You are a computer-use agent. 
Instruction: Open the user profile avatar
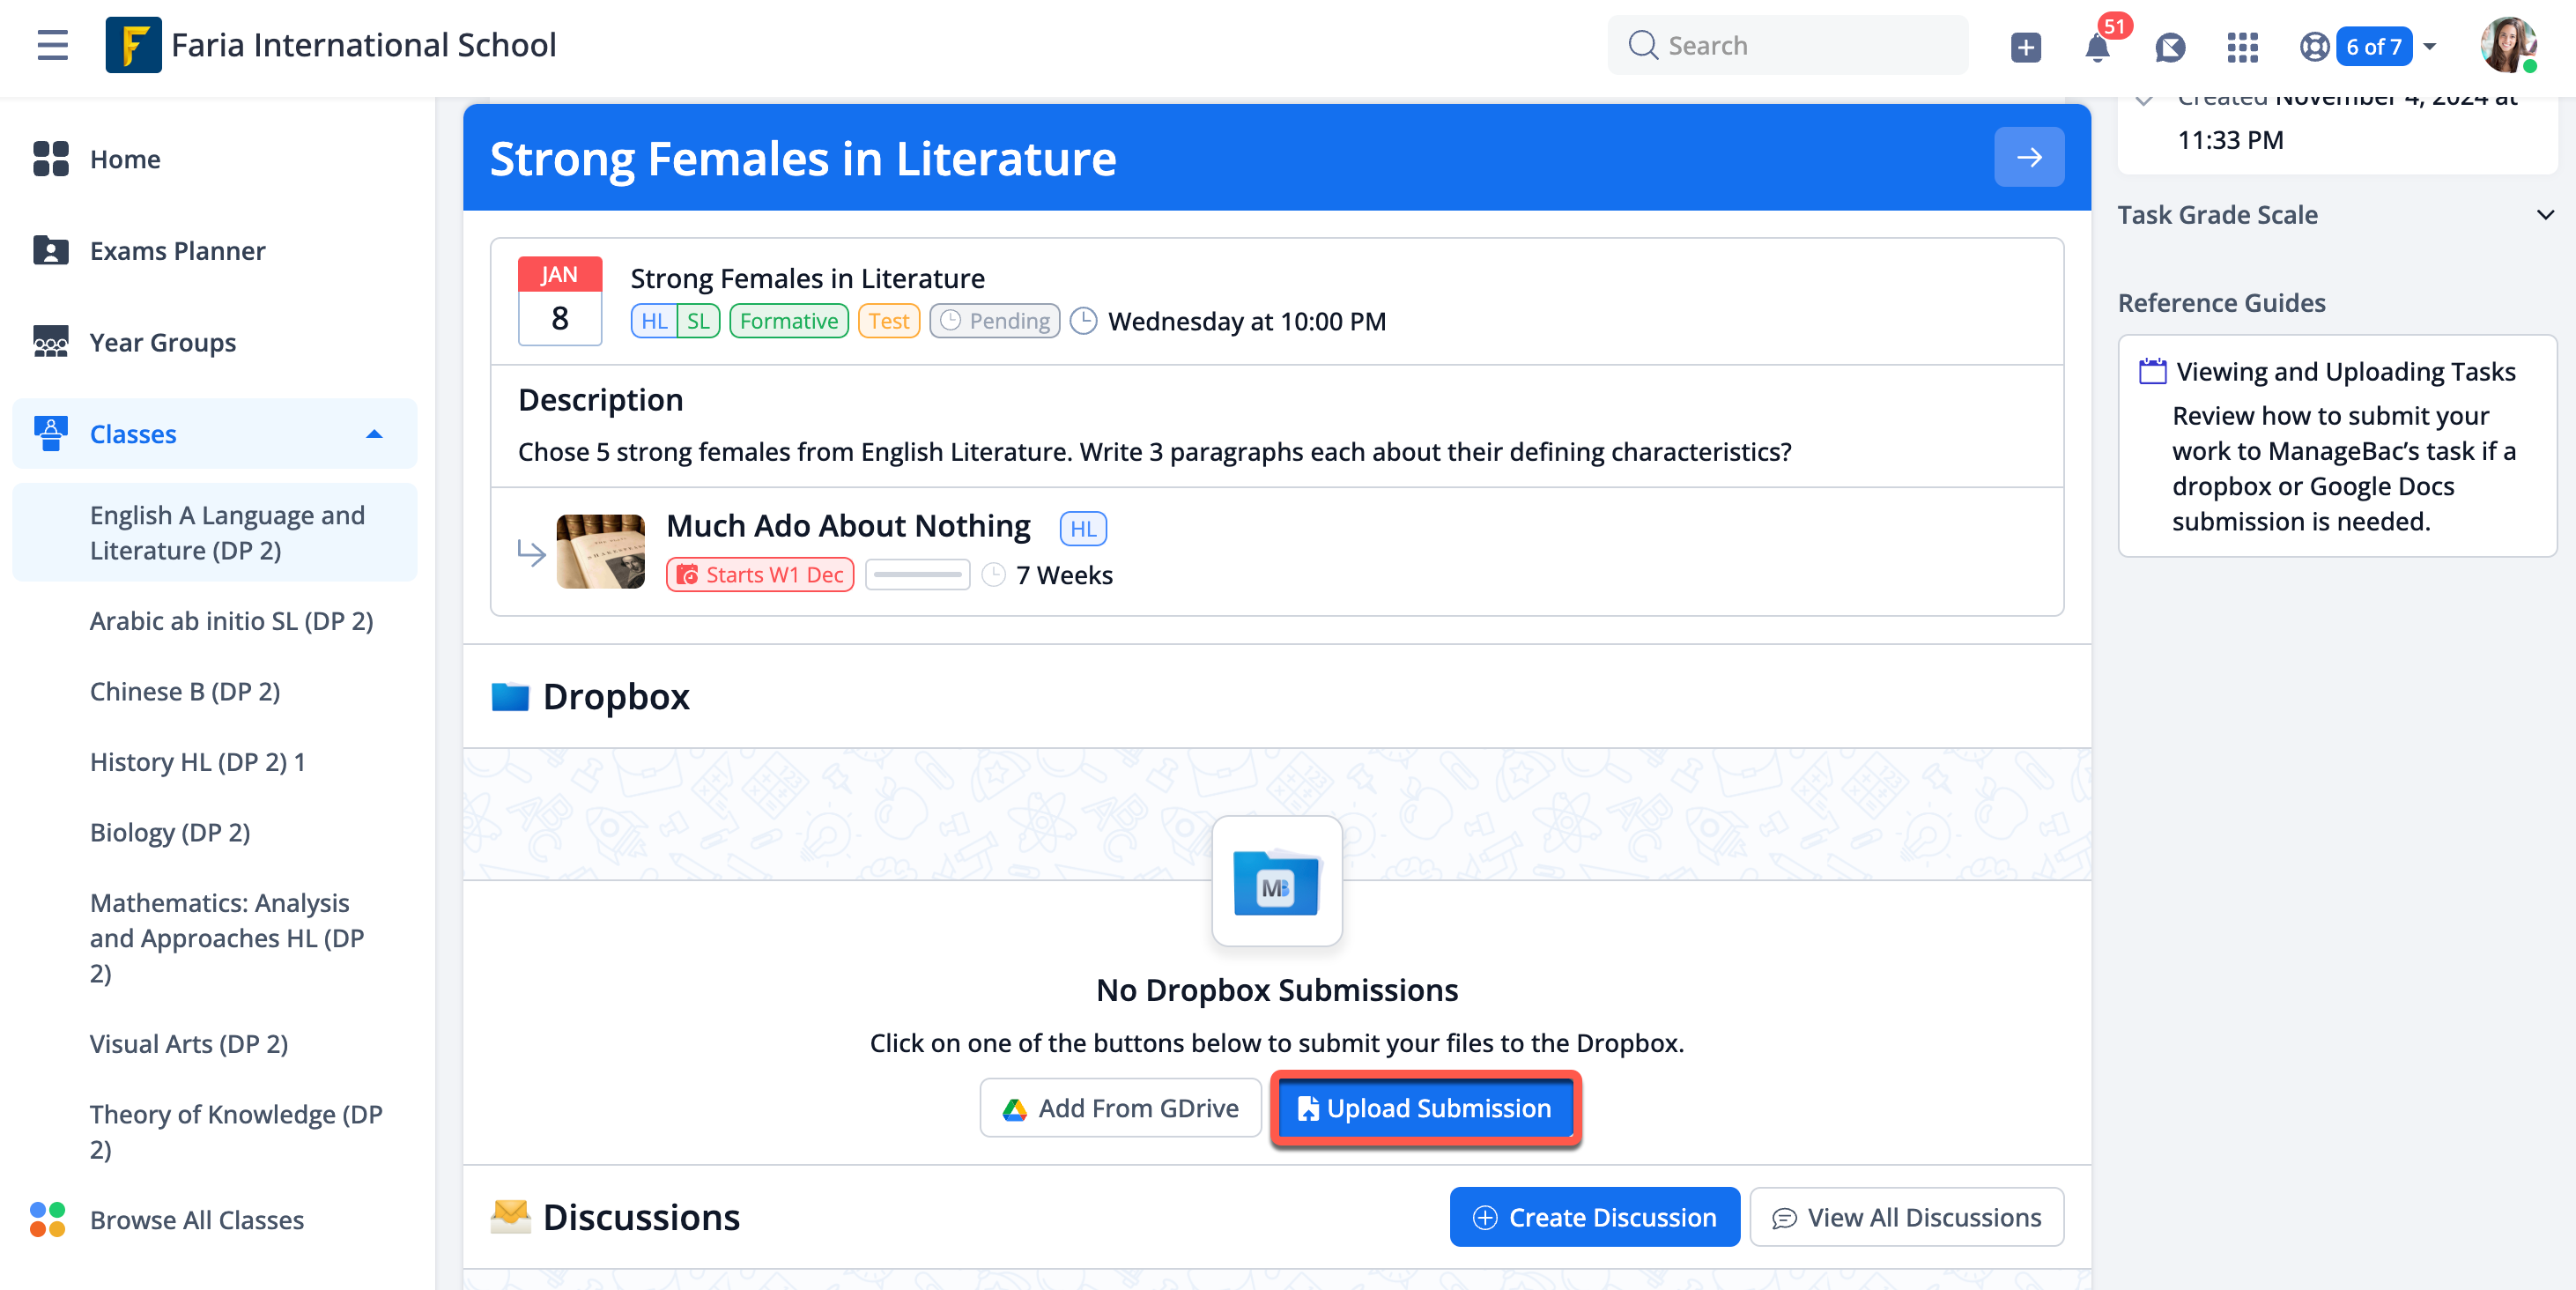coord(2507,45)
